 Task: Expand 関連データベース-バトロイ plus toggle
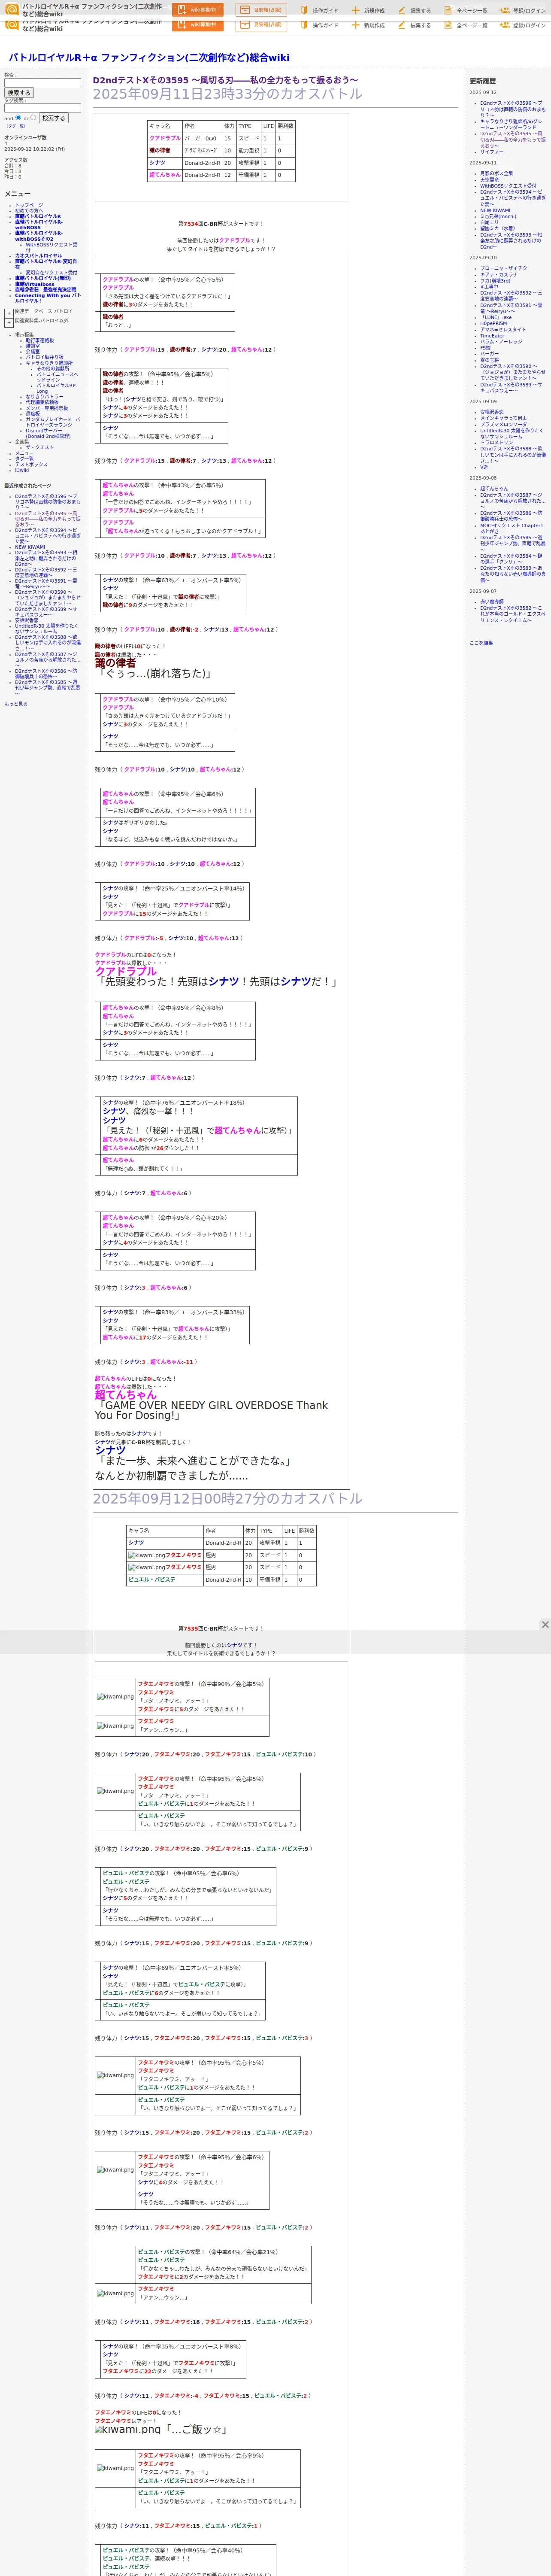tap(9, 313)
